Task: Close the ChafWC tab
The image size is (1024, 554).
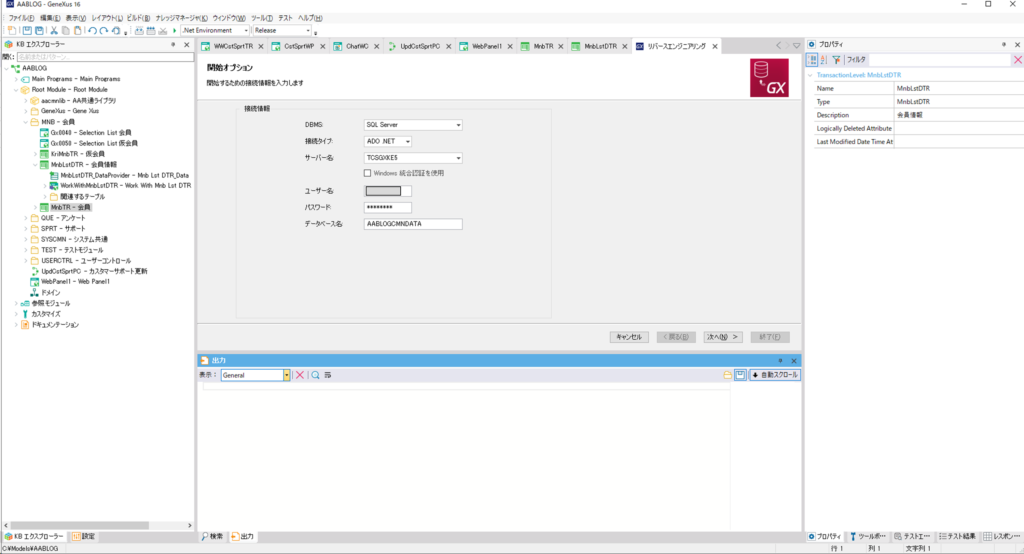Action: click(x=376, y=46)
